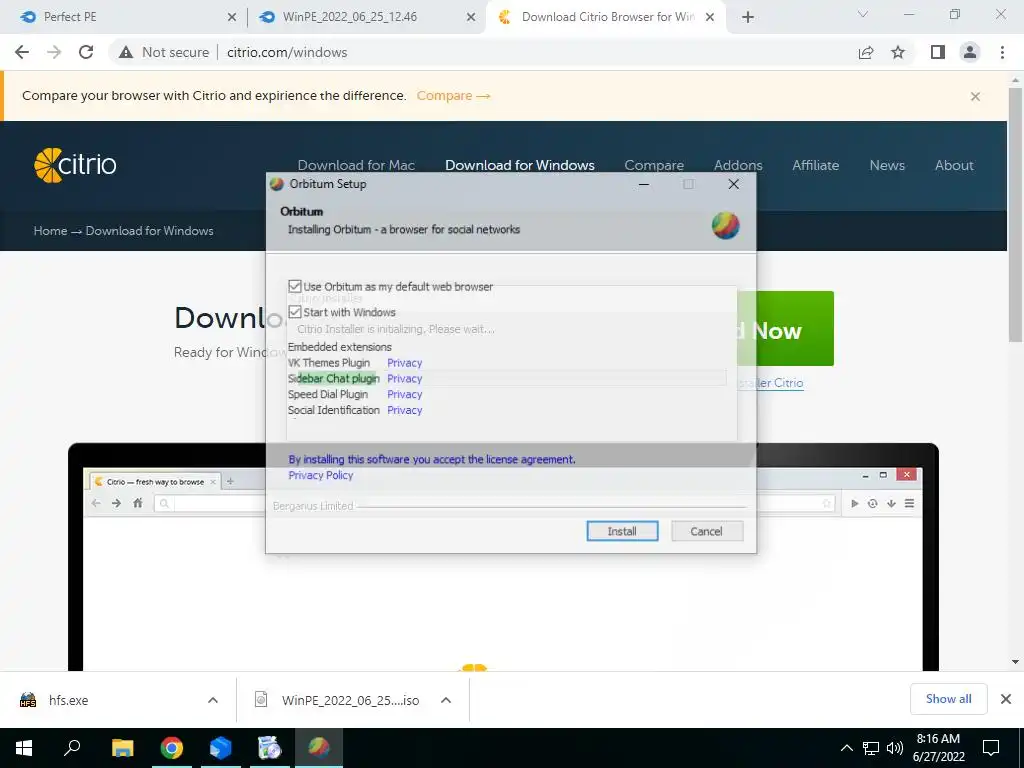Dismiss the Compare your browser banner

click(x=975, y=97)
